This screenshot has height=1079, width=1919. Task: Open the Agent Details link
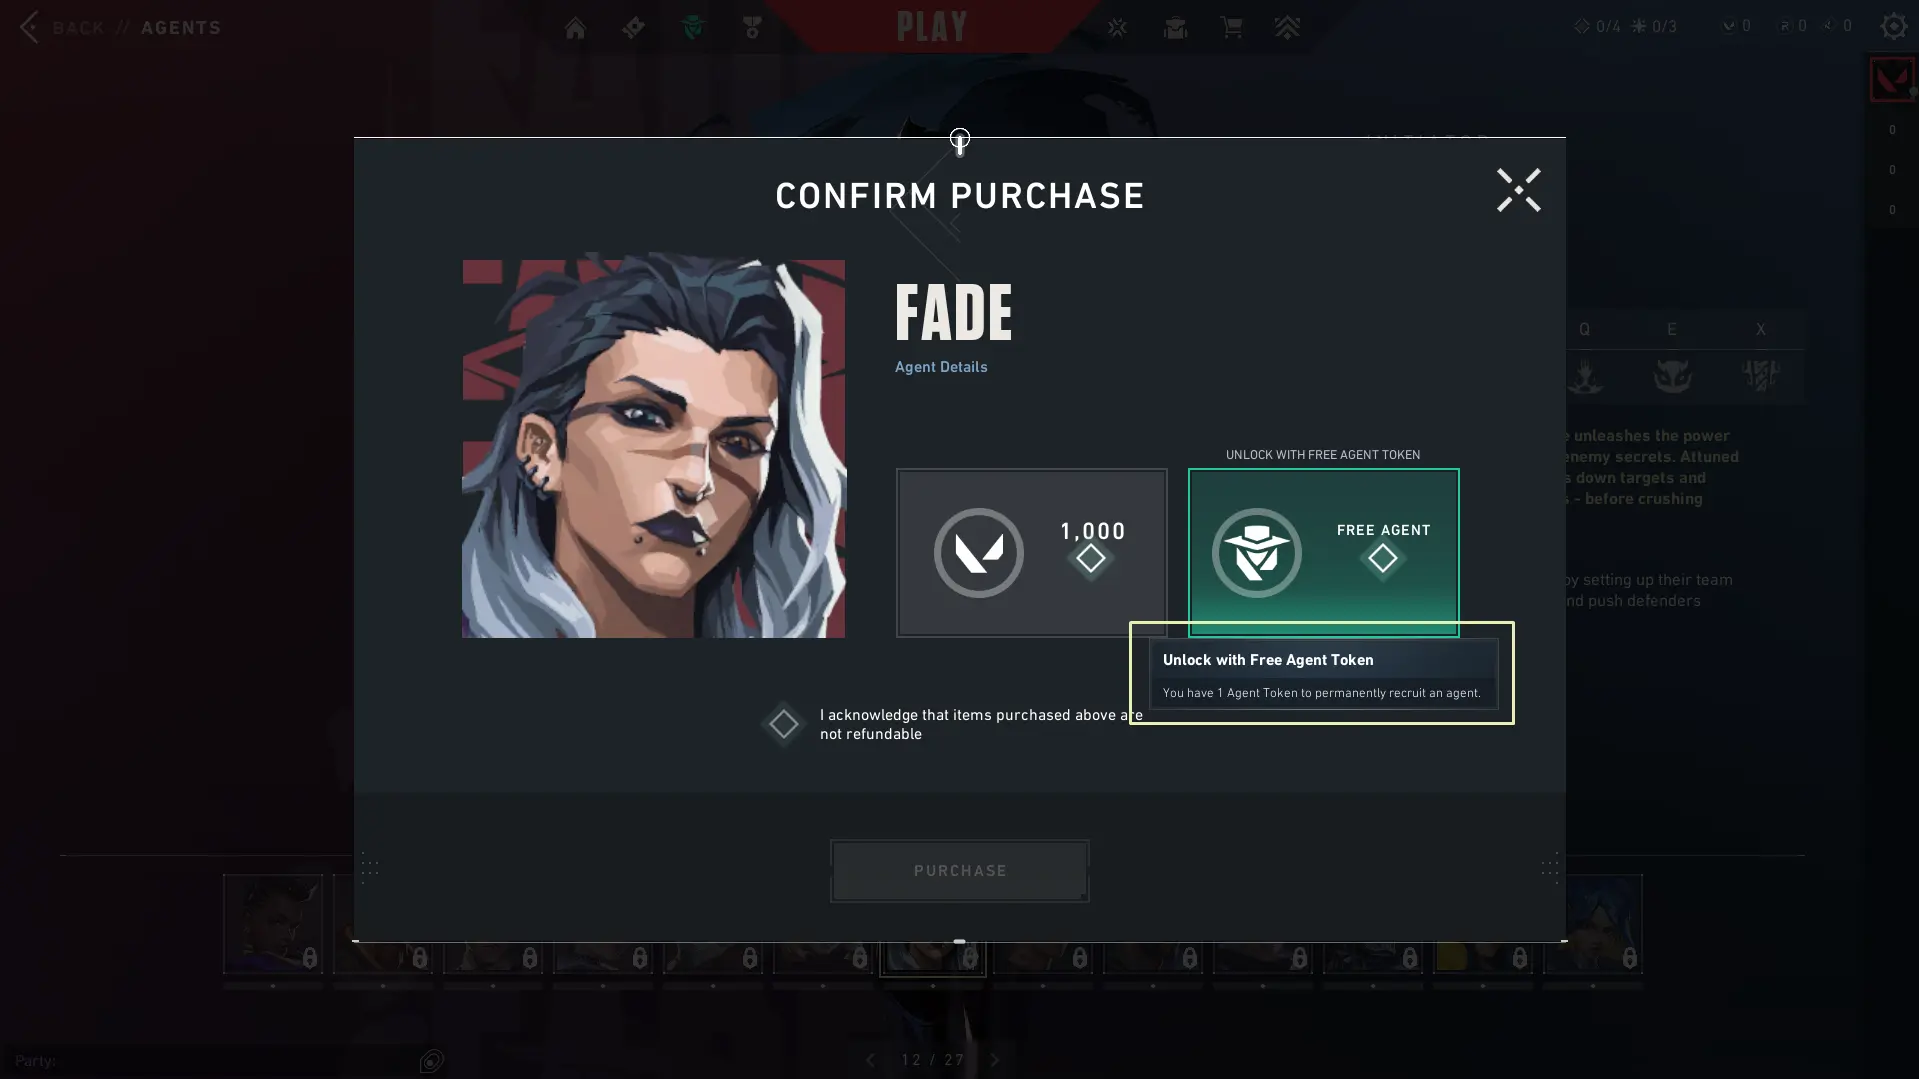pos(940,367)
